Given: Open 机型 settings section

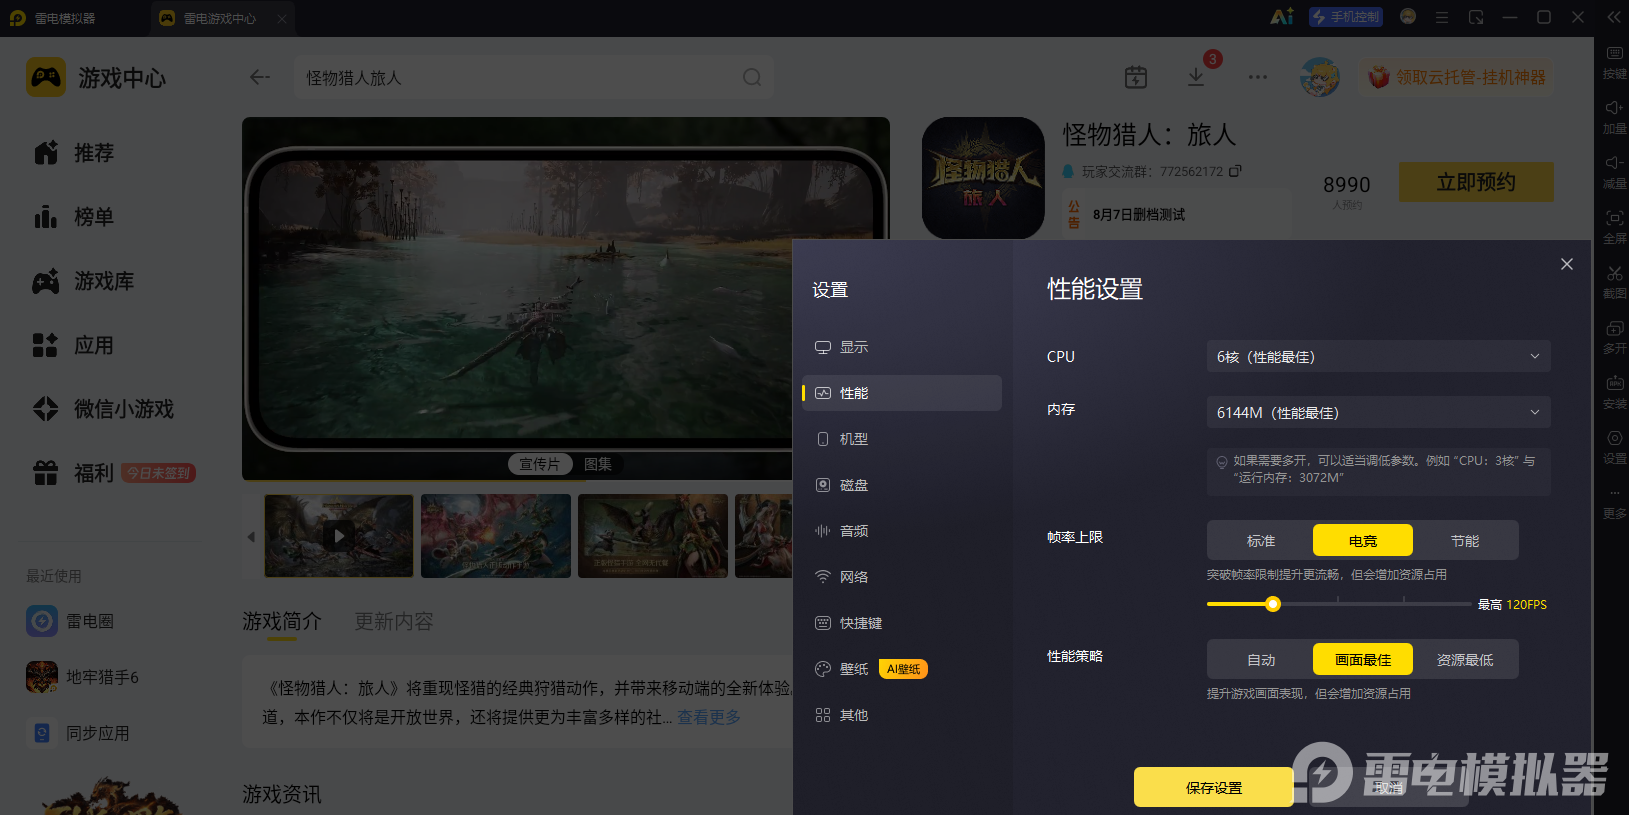Looking at the screenshot, I should [902, 439].
